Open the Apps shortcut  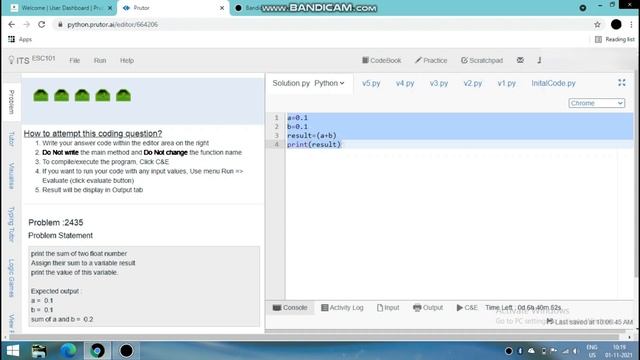[x=20, y=39]
